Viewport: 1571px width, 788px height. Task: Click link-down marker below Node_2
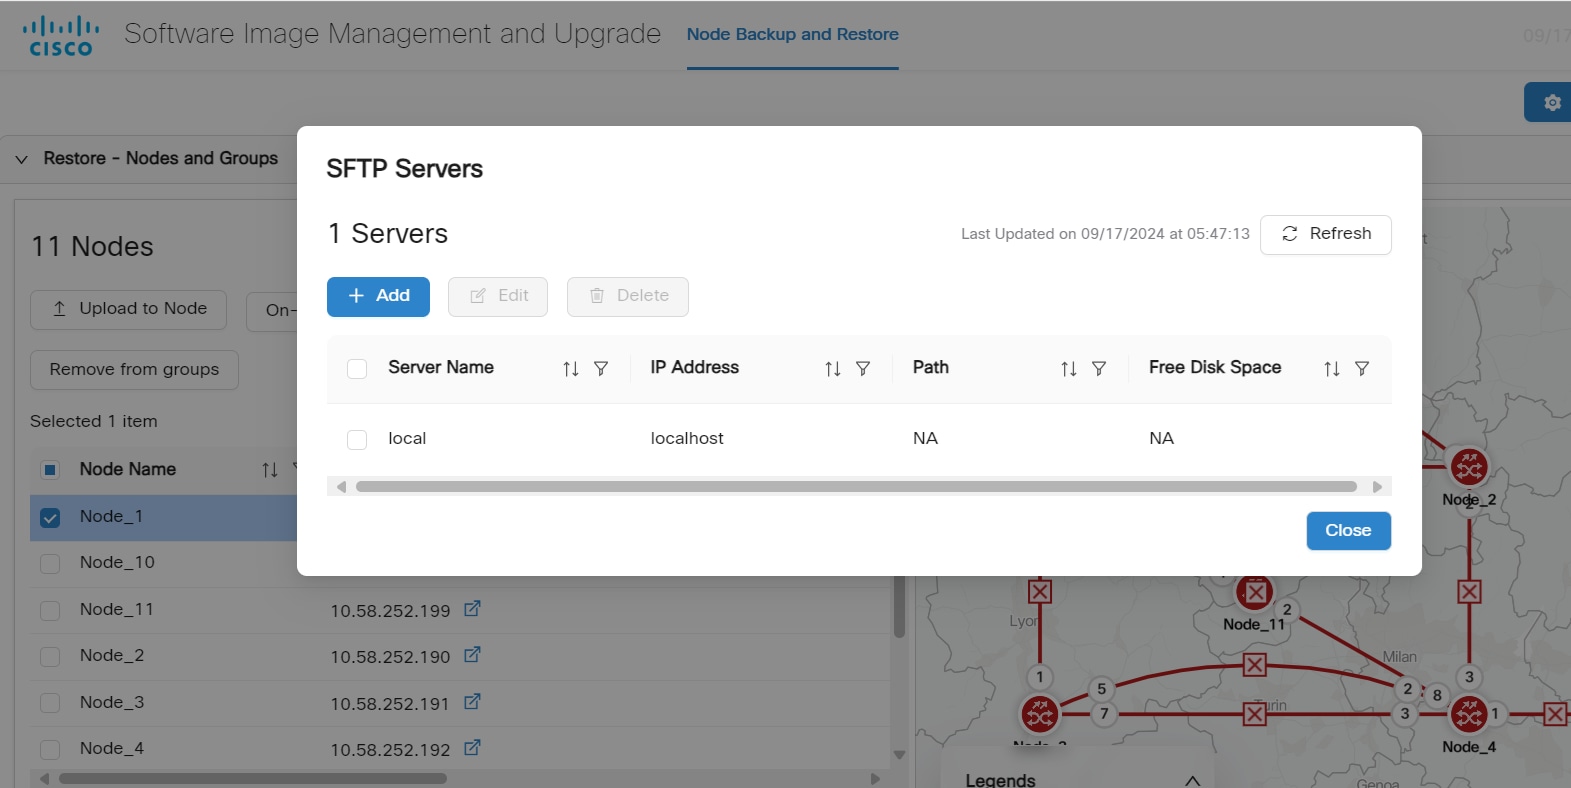click(x=1469, y=591)
